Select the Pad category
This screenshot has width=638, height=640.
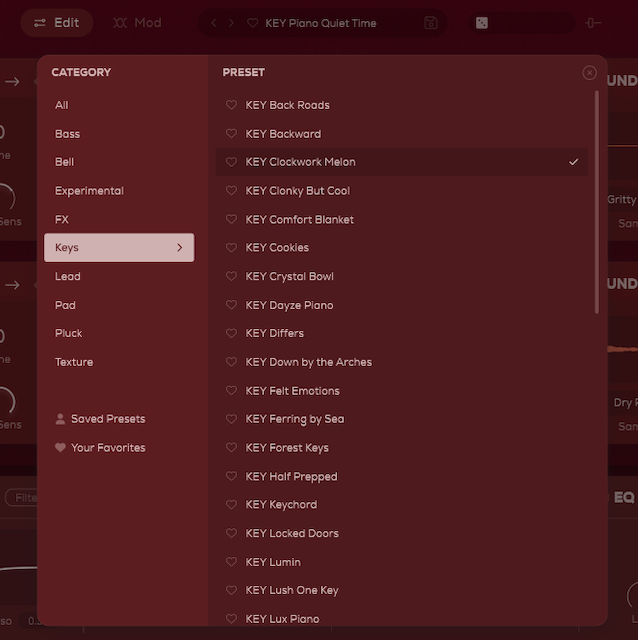[x=65, y=305]
